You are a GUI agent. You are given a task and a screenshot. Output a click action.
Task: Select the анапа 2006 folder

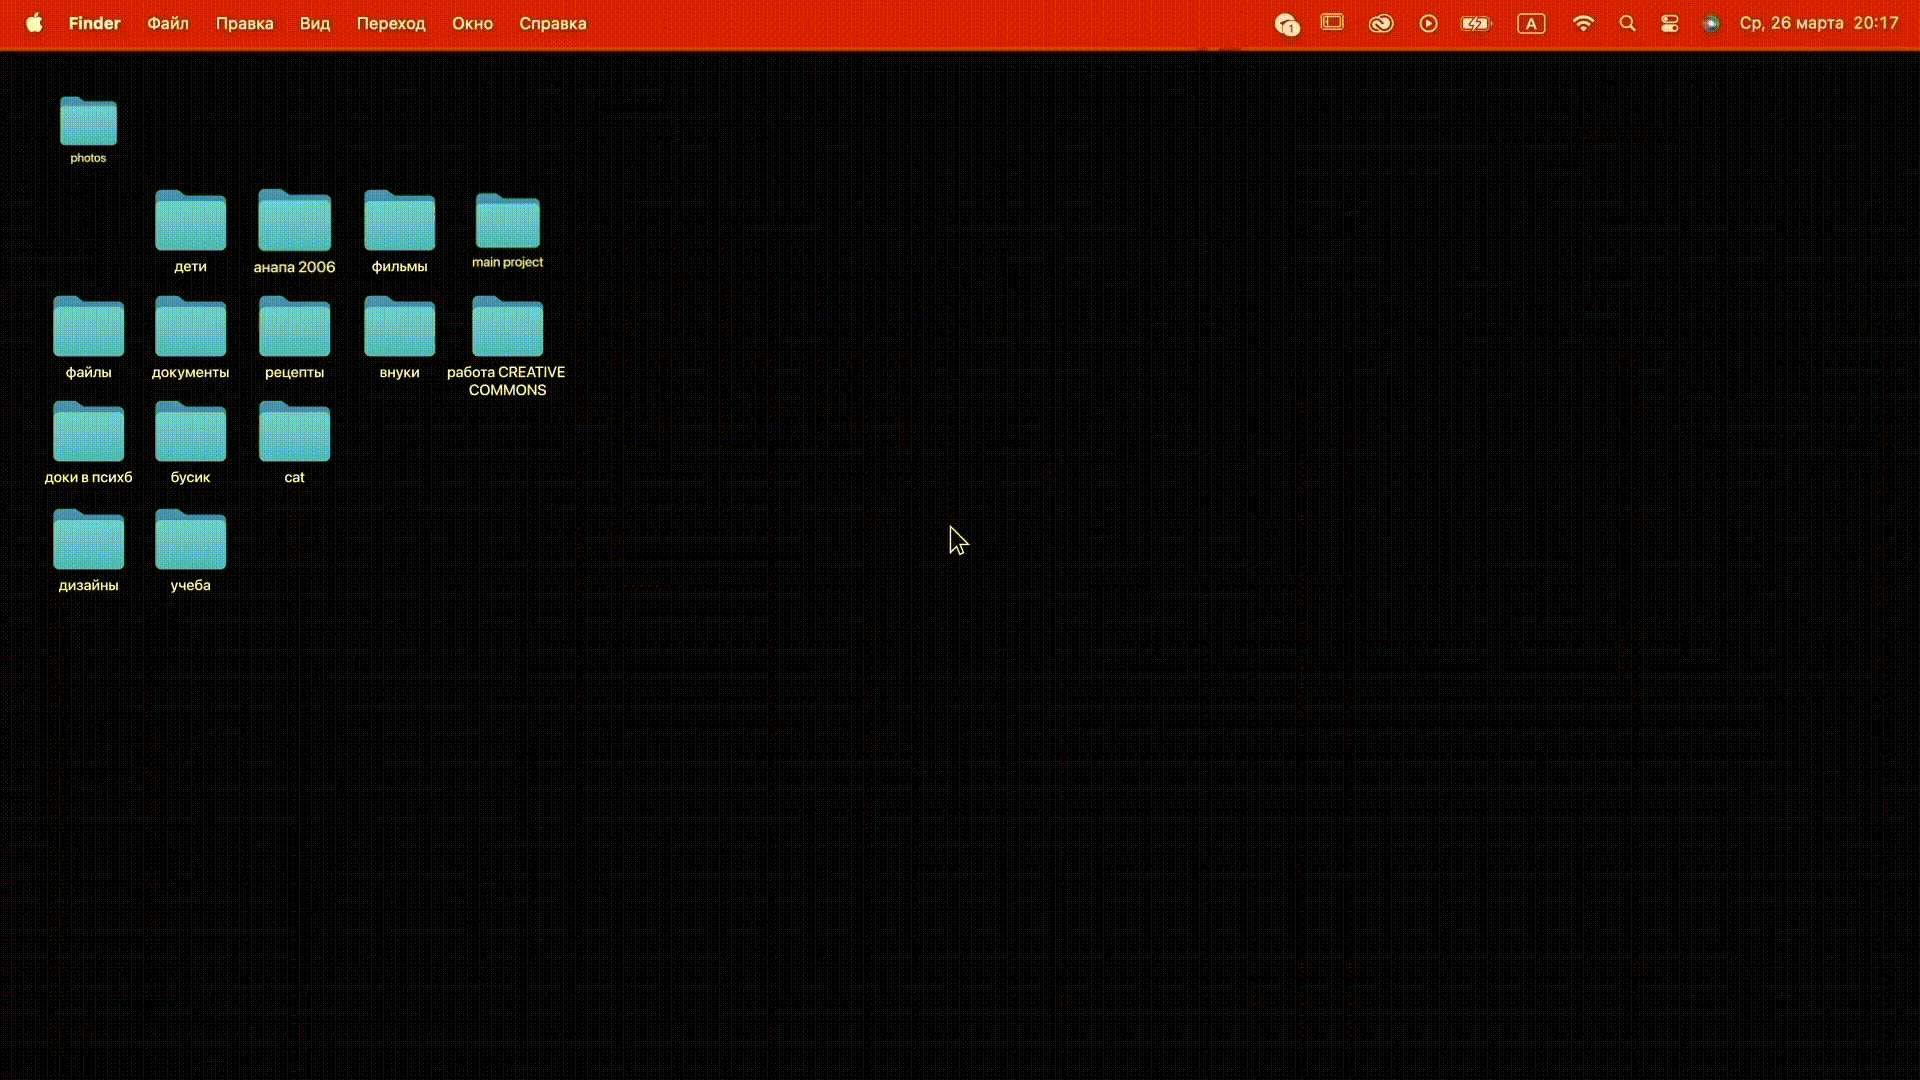coord(294,221)
